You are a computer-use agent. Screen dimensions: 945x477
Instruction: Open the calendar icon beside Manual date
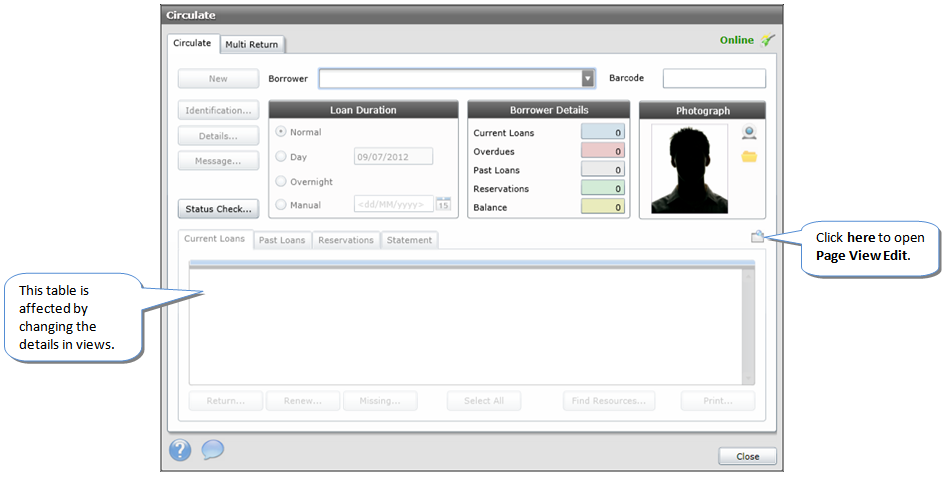tap(444, 205)
